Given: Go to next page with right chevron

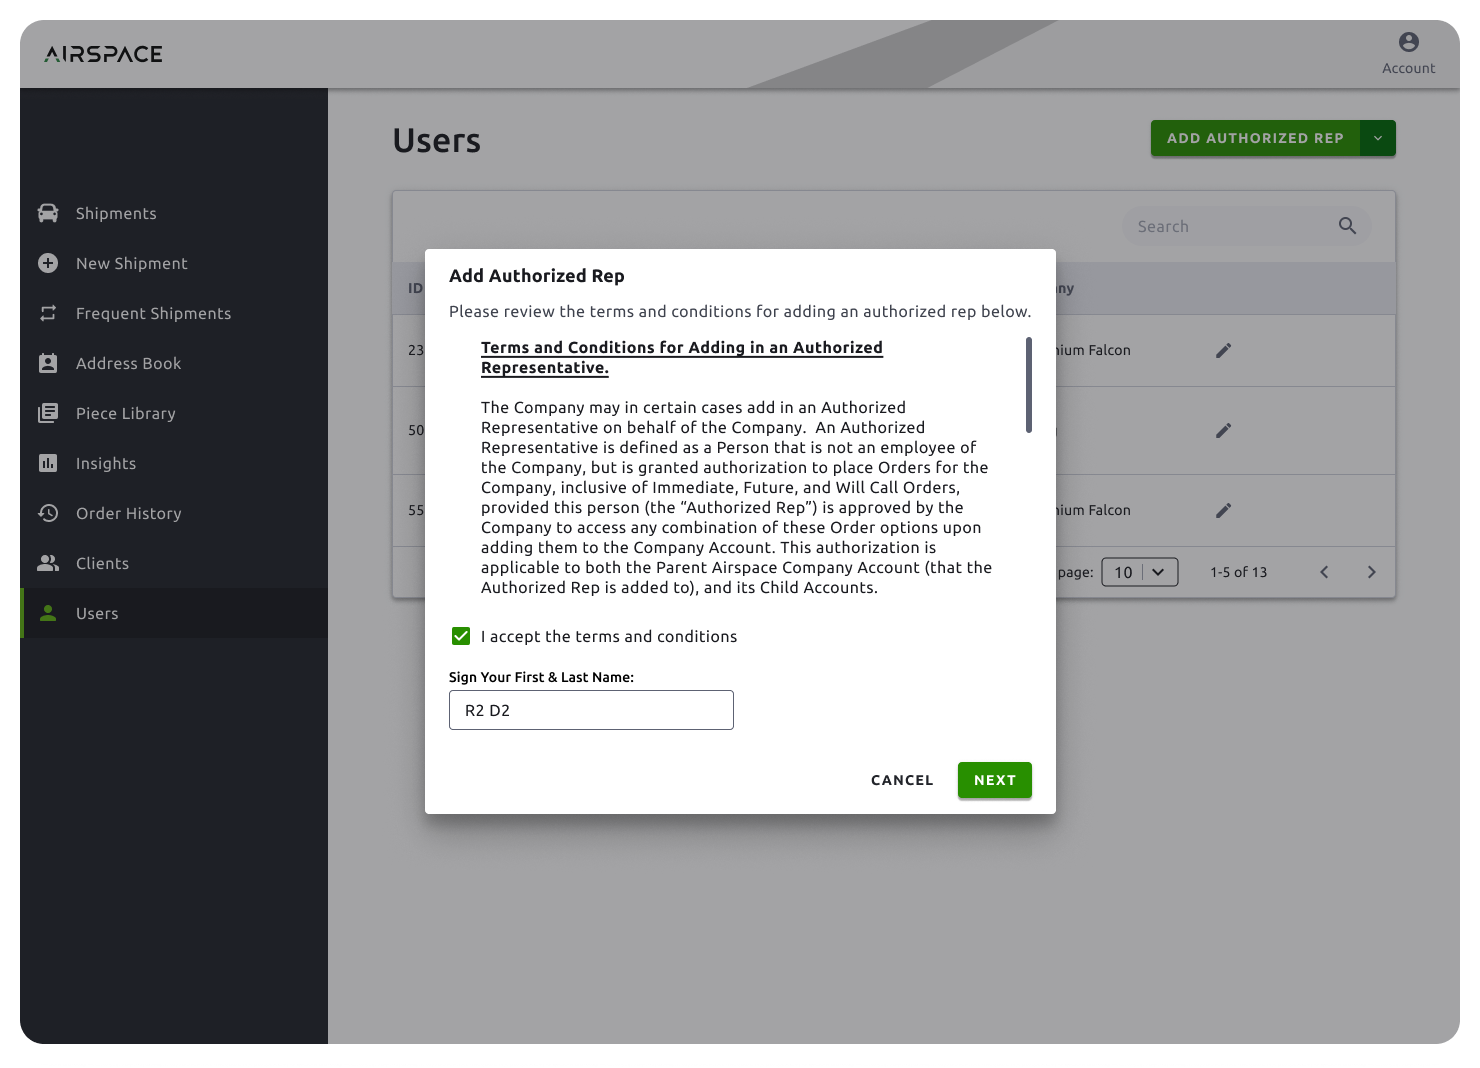Looking at the screenshot, I should point(1371,572).
